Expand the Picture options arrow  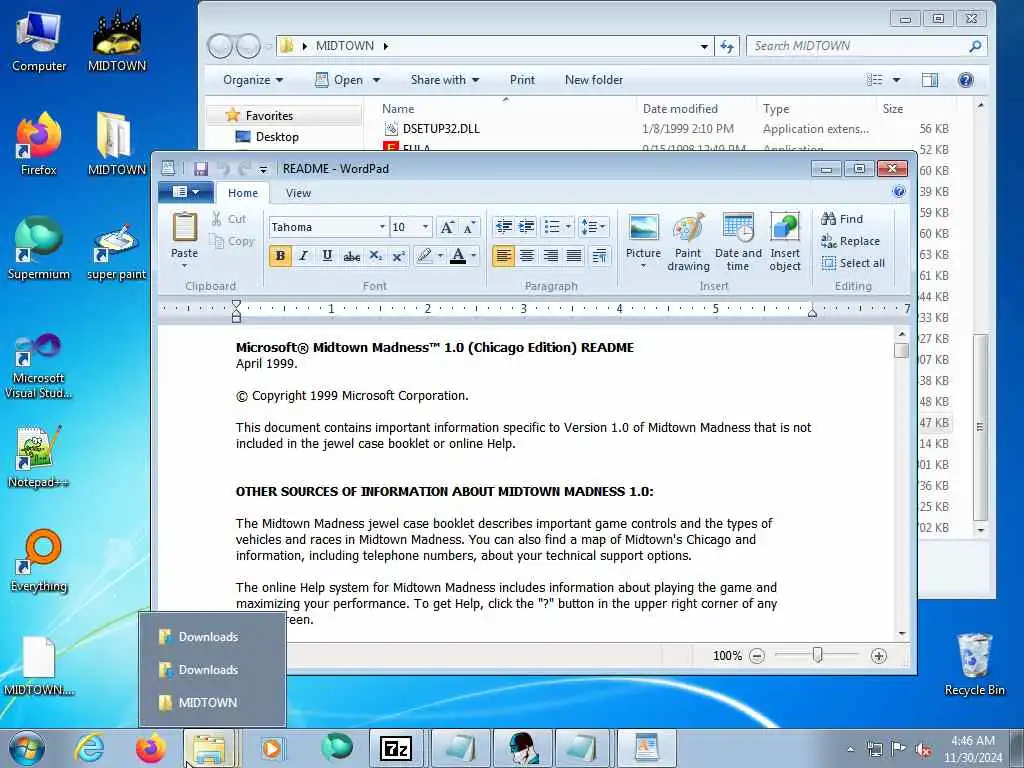coord(643,266)
